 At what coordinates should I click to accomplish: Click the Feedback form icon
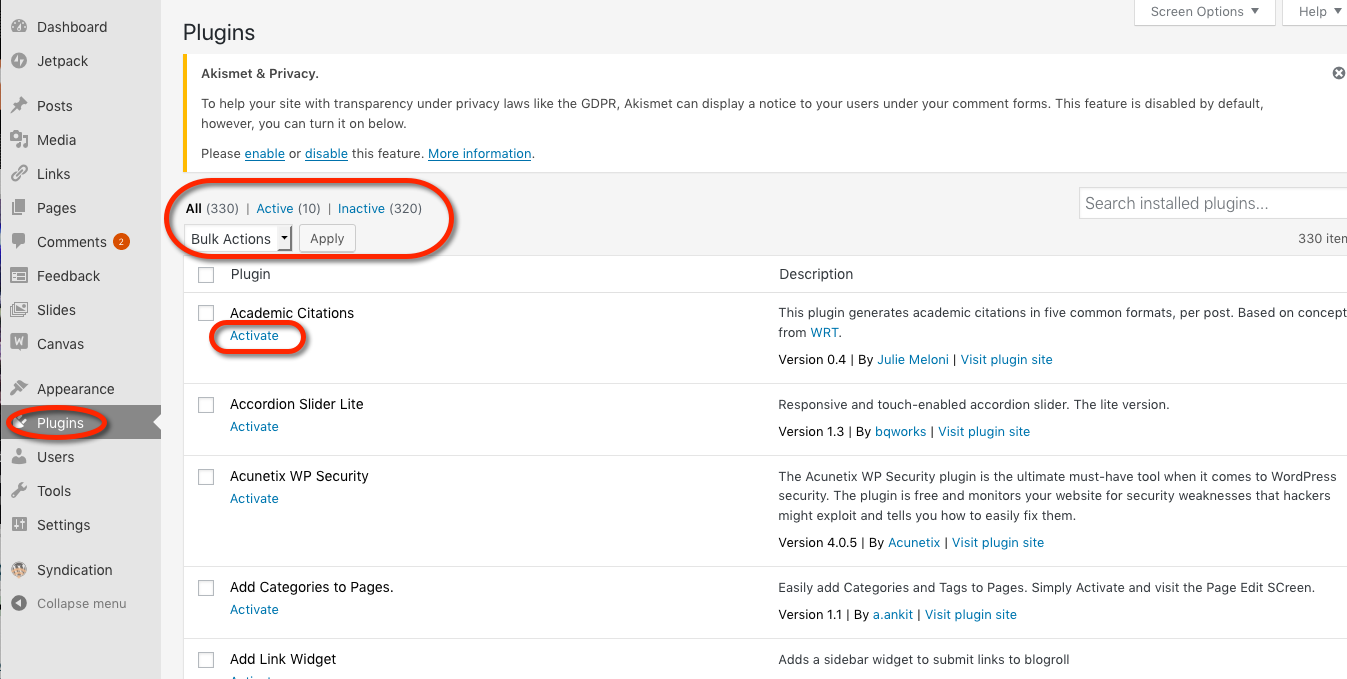pos(19,276)
